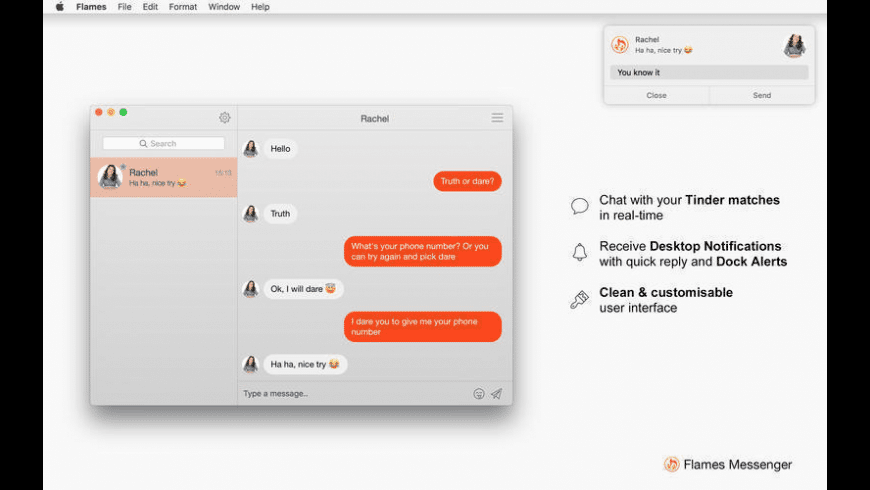
Task: Click the 'You know it' reply field
Action: tap(709, 73)
